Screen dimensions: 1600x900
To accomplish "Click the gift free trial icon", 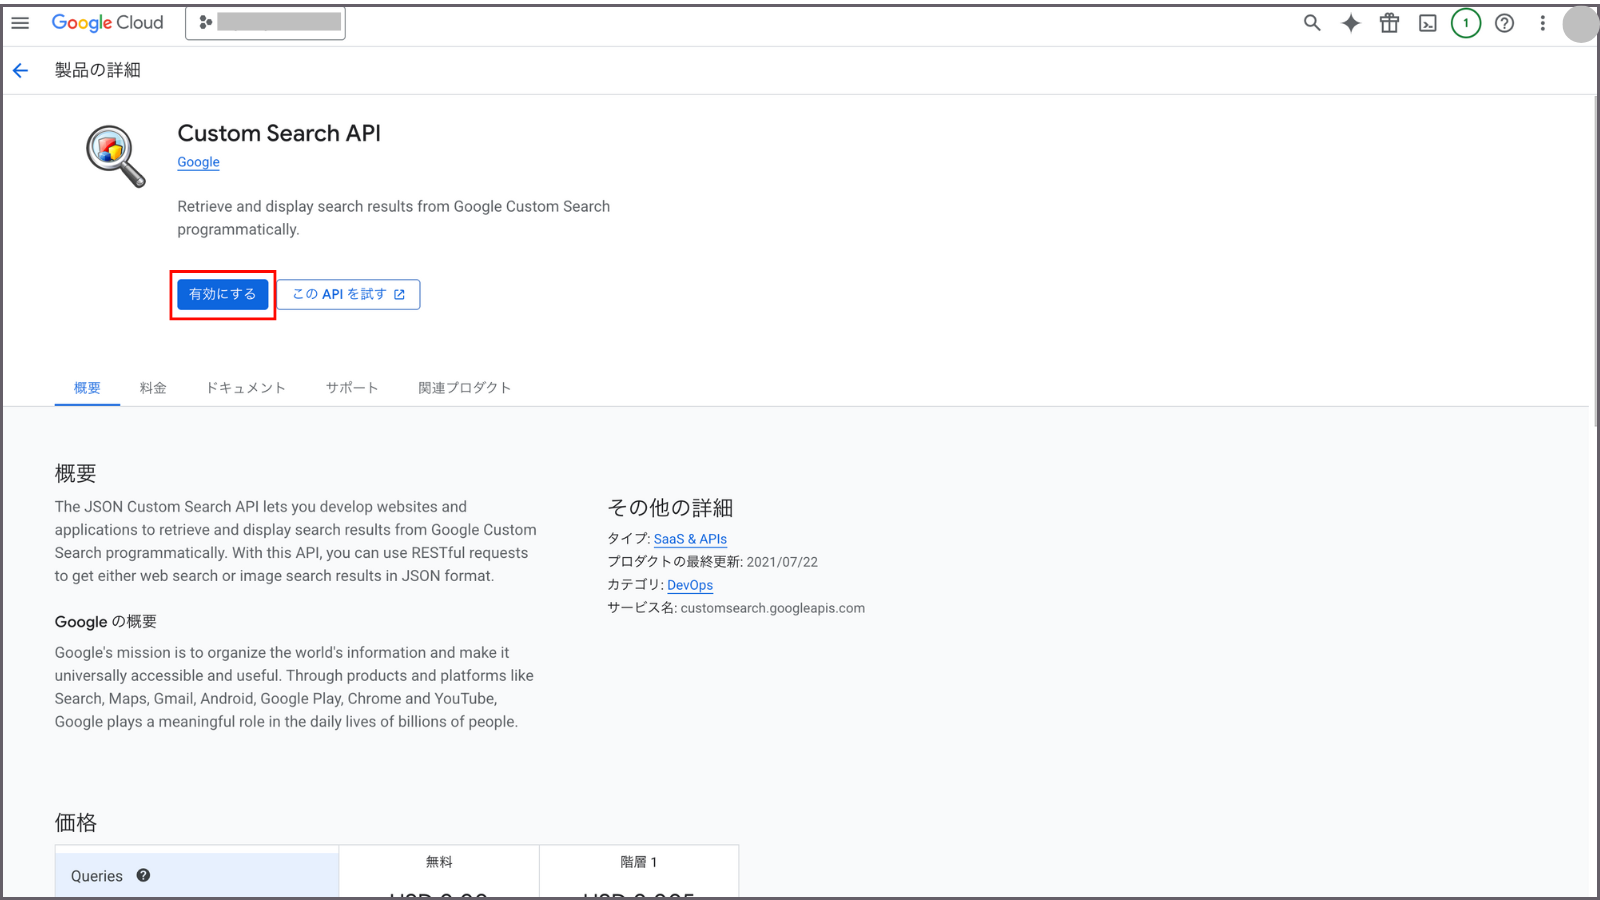I will [x=1390, y=23].
